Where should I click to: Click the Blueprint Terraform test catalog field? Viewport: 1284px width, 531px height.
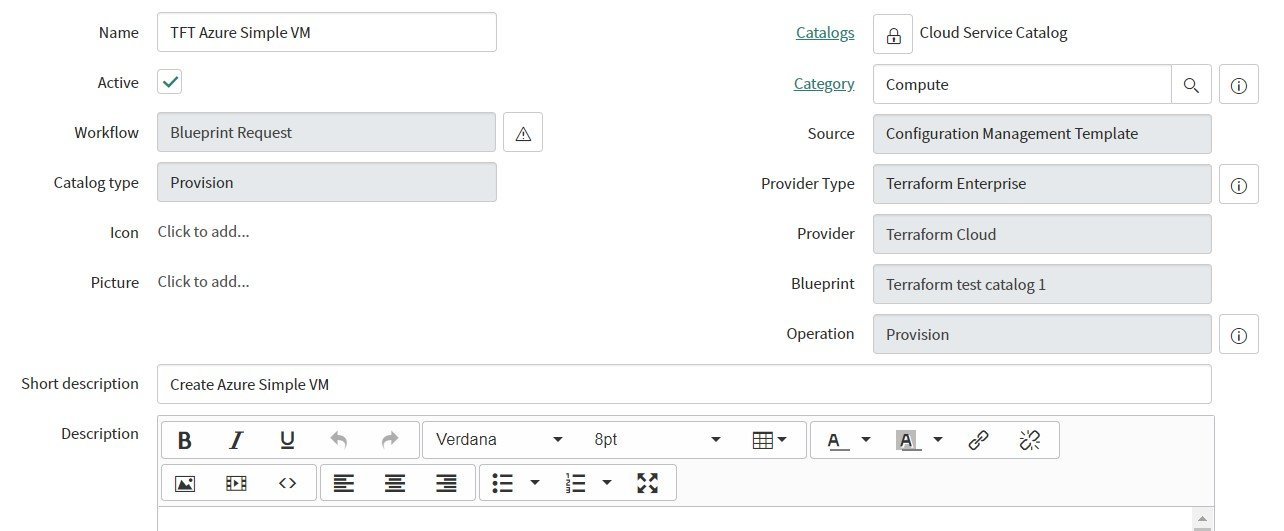[1042, 284]
